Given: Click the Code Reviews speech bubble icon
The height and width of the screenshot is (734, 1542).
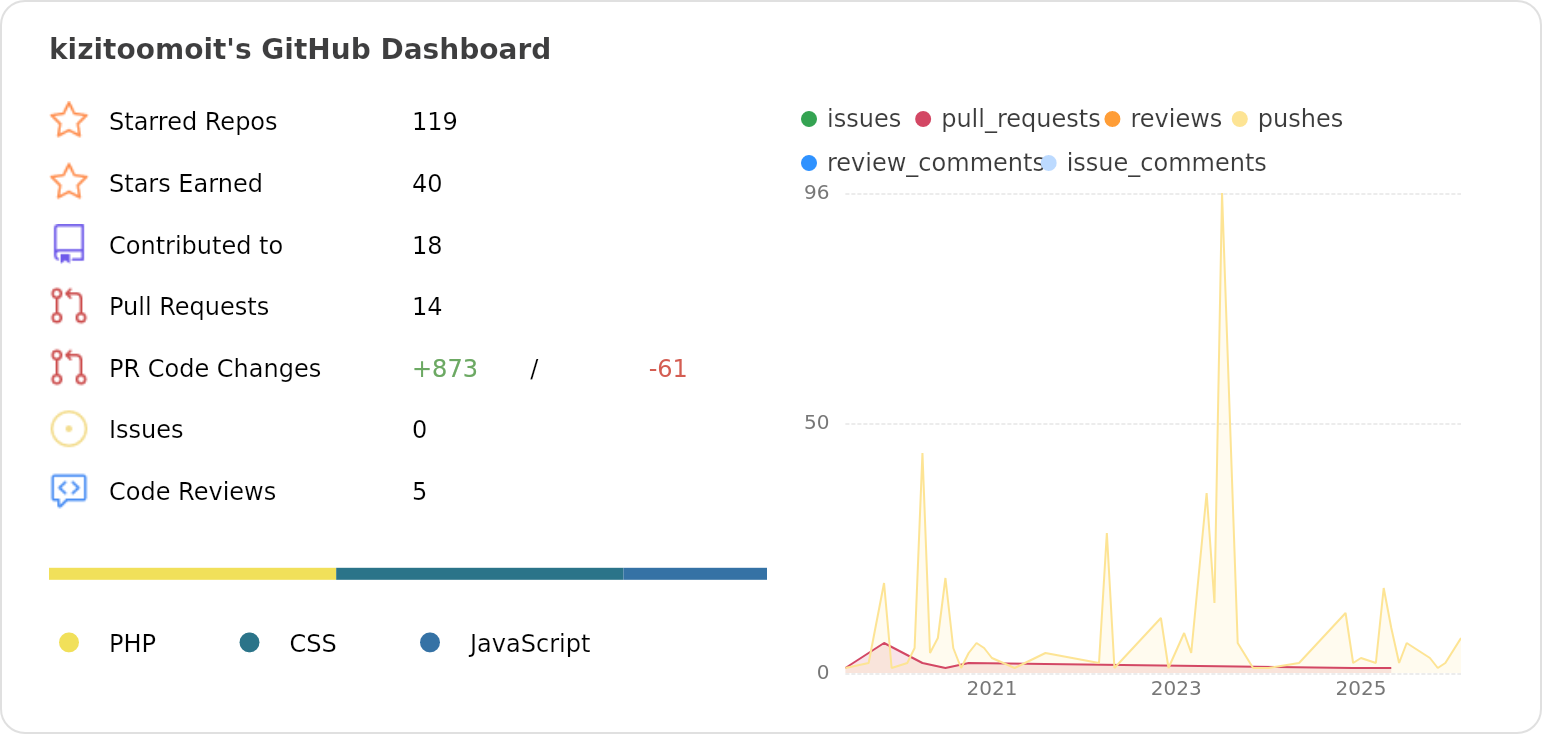Looking at the screenshot, I should coord(70,490).
